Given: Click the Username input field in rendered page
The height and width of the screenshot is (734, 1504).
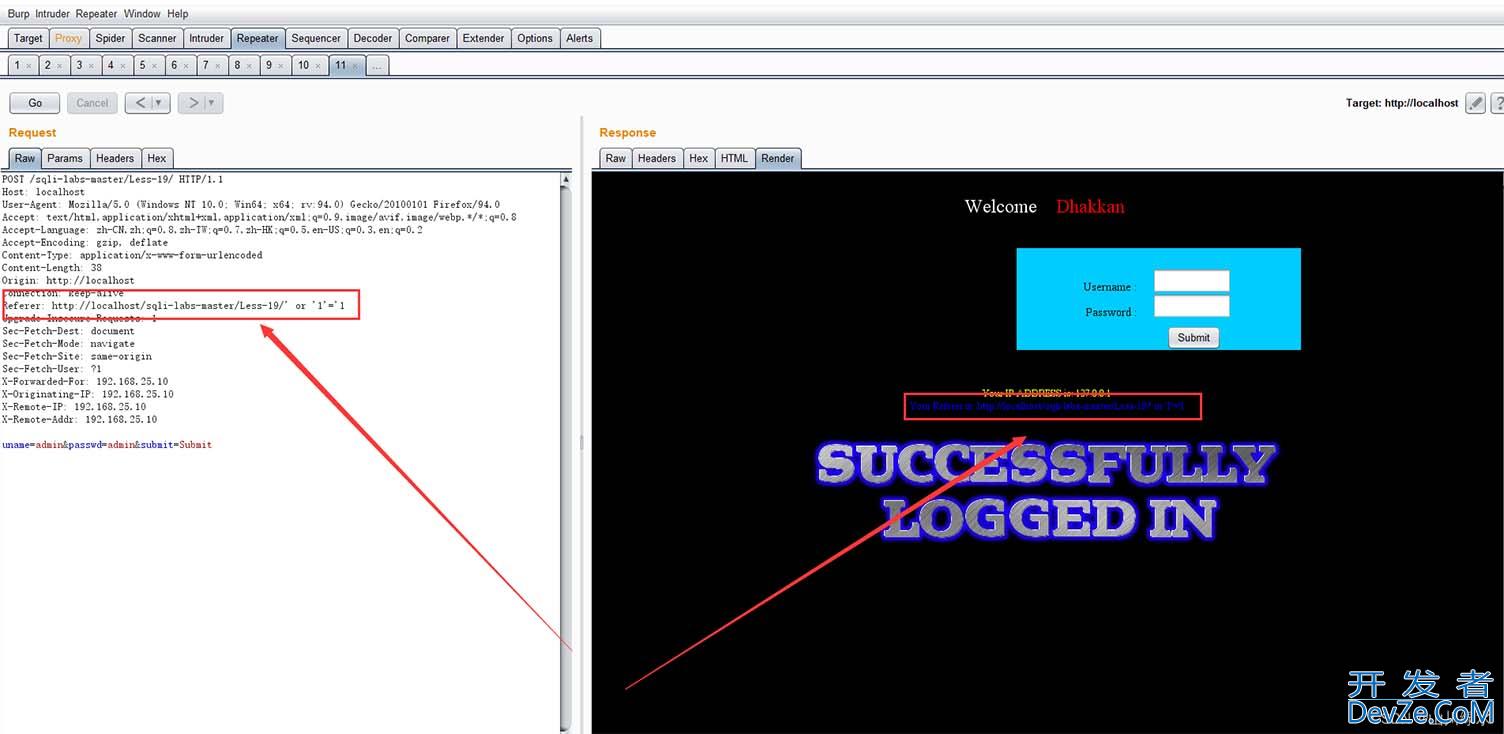Looking at the screenshot, I should click(x=1191, y=281).
